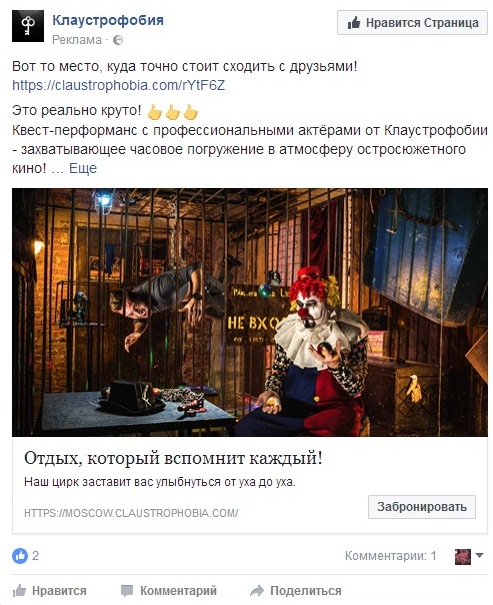Open the clown quest room photo

click(250, 312)
